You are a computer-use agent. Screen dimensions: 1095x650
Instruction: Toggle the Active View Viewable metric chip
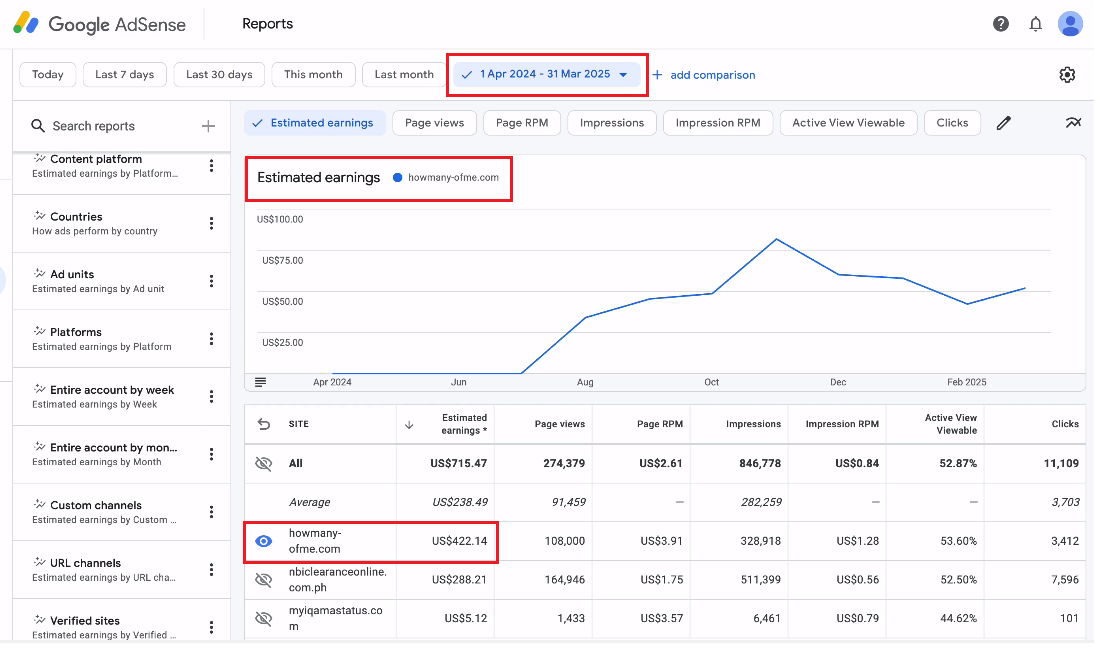(x=848, y=123)
